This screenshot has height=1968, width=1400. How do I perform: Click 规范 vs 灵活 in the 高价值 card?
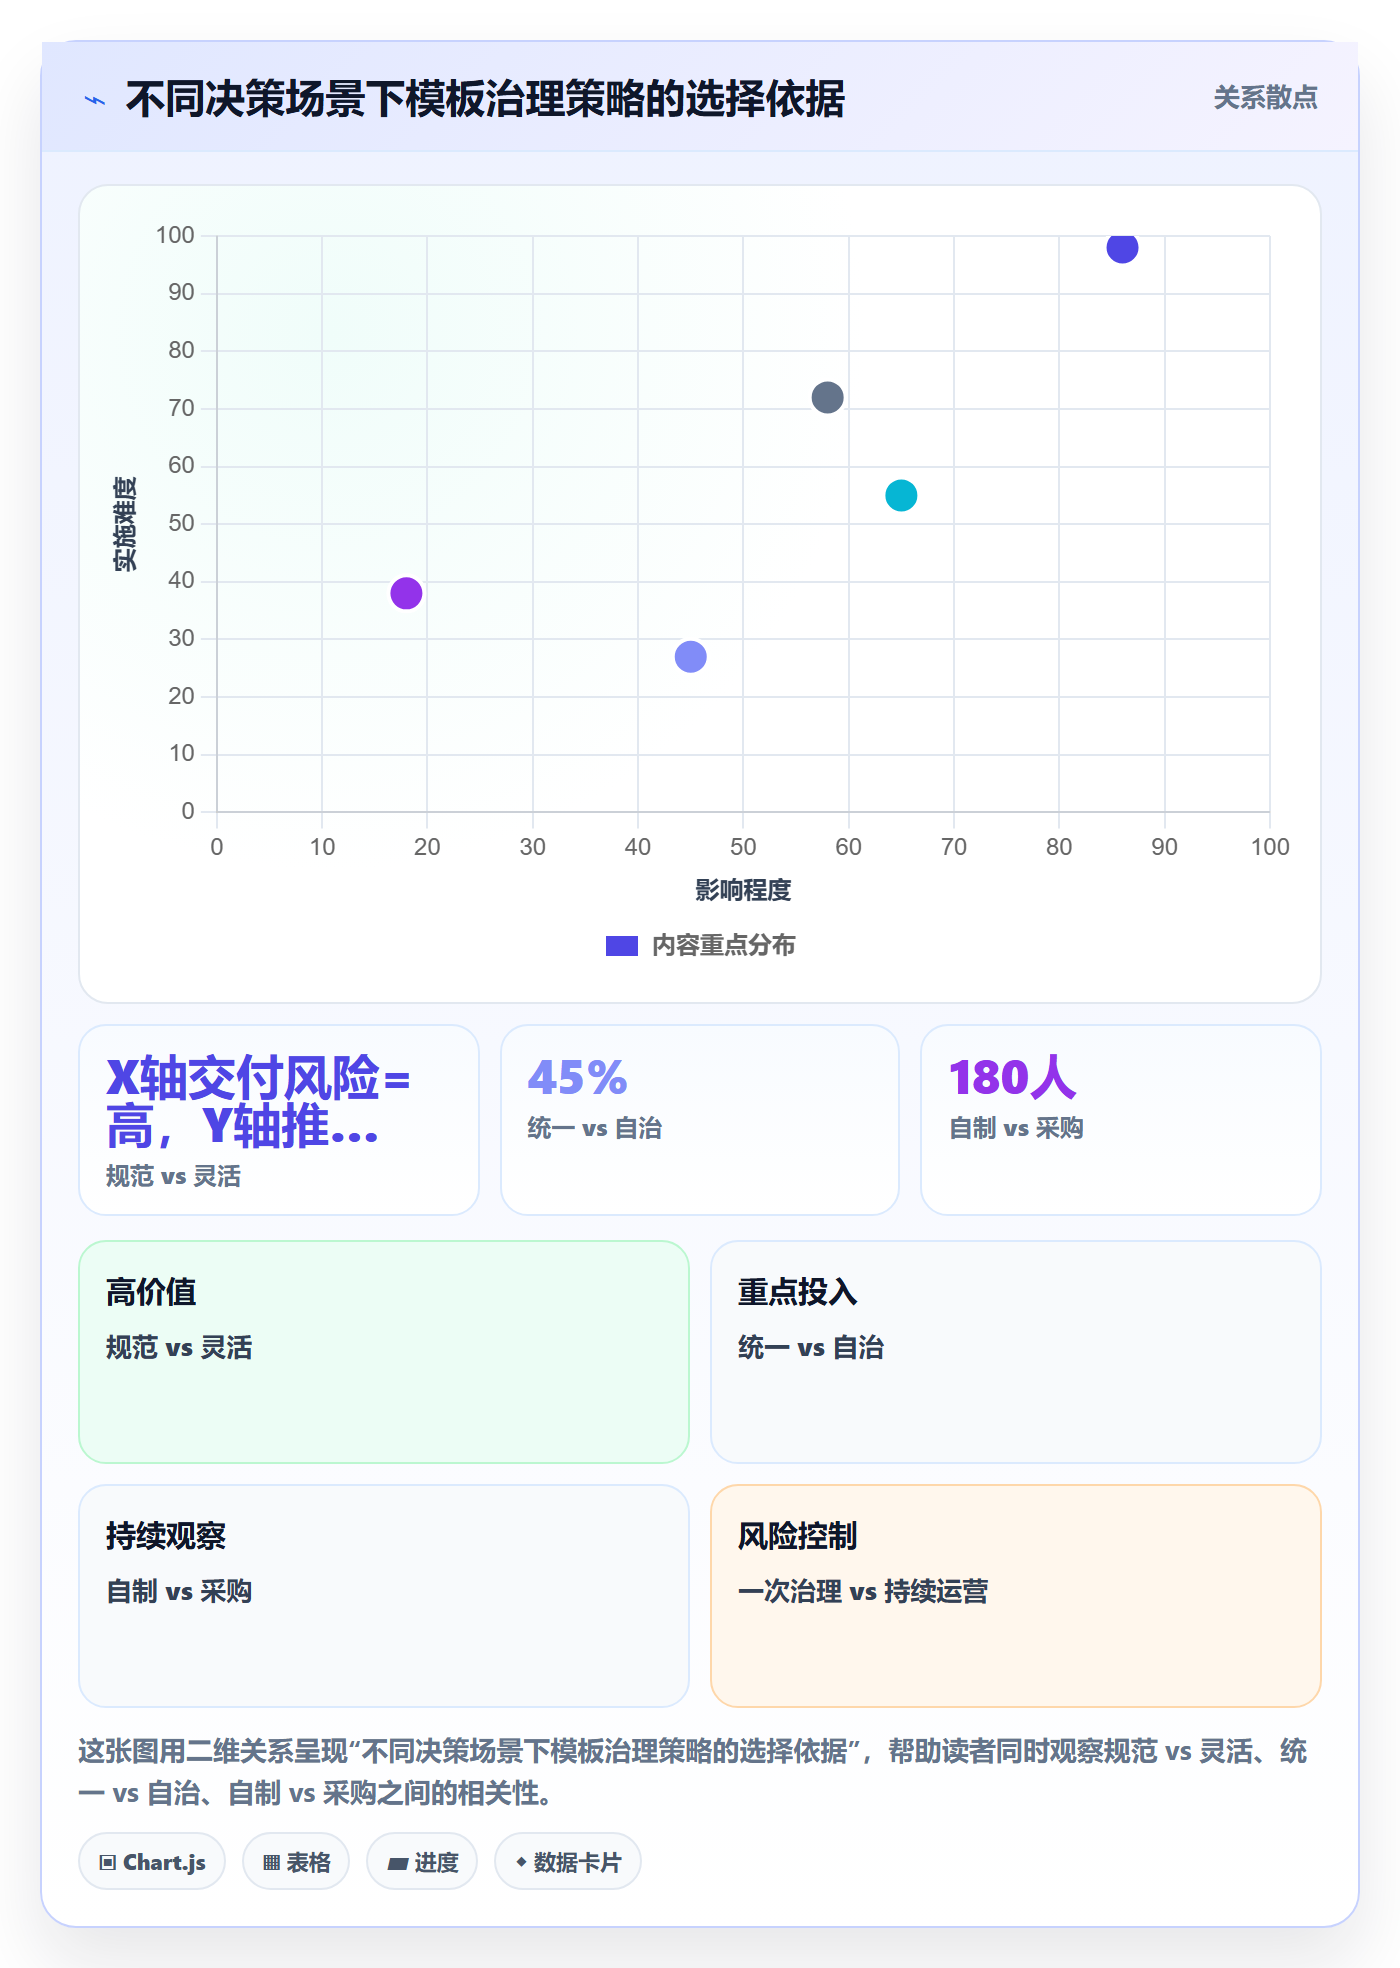click(x=179, y=1347)
